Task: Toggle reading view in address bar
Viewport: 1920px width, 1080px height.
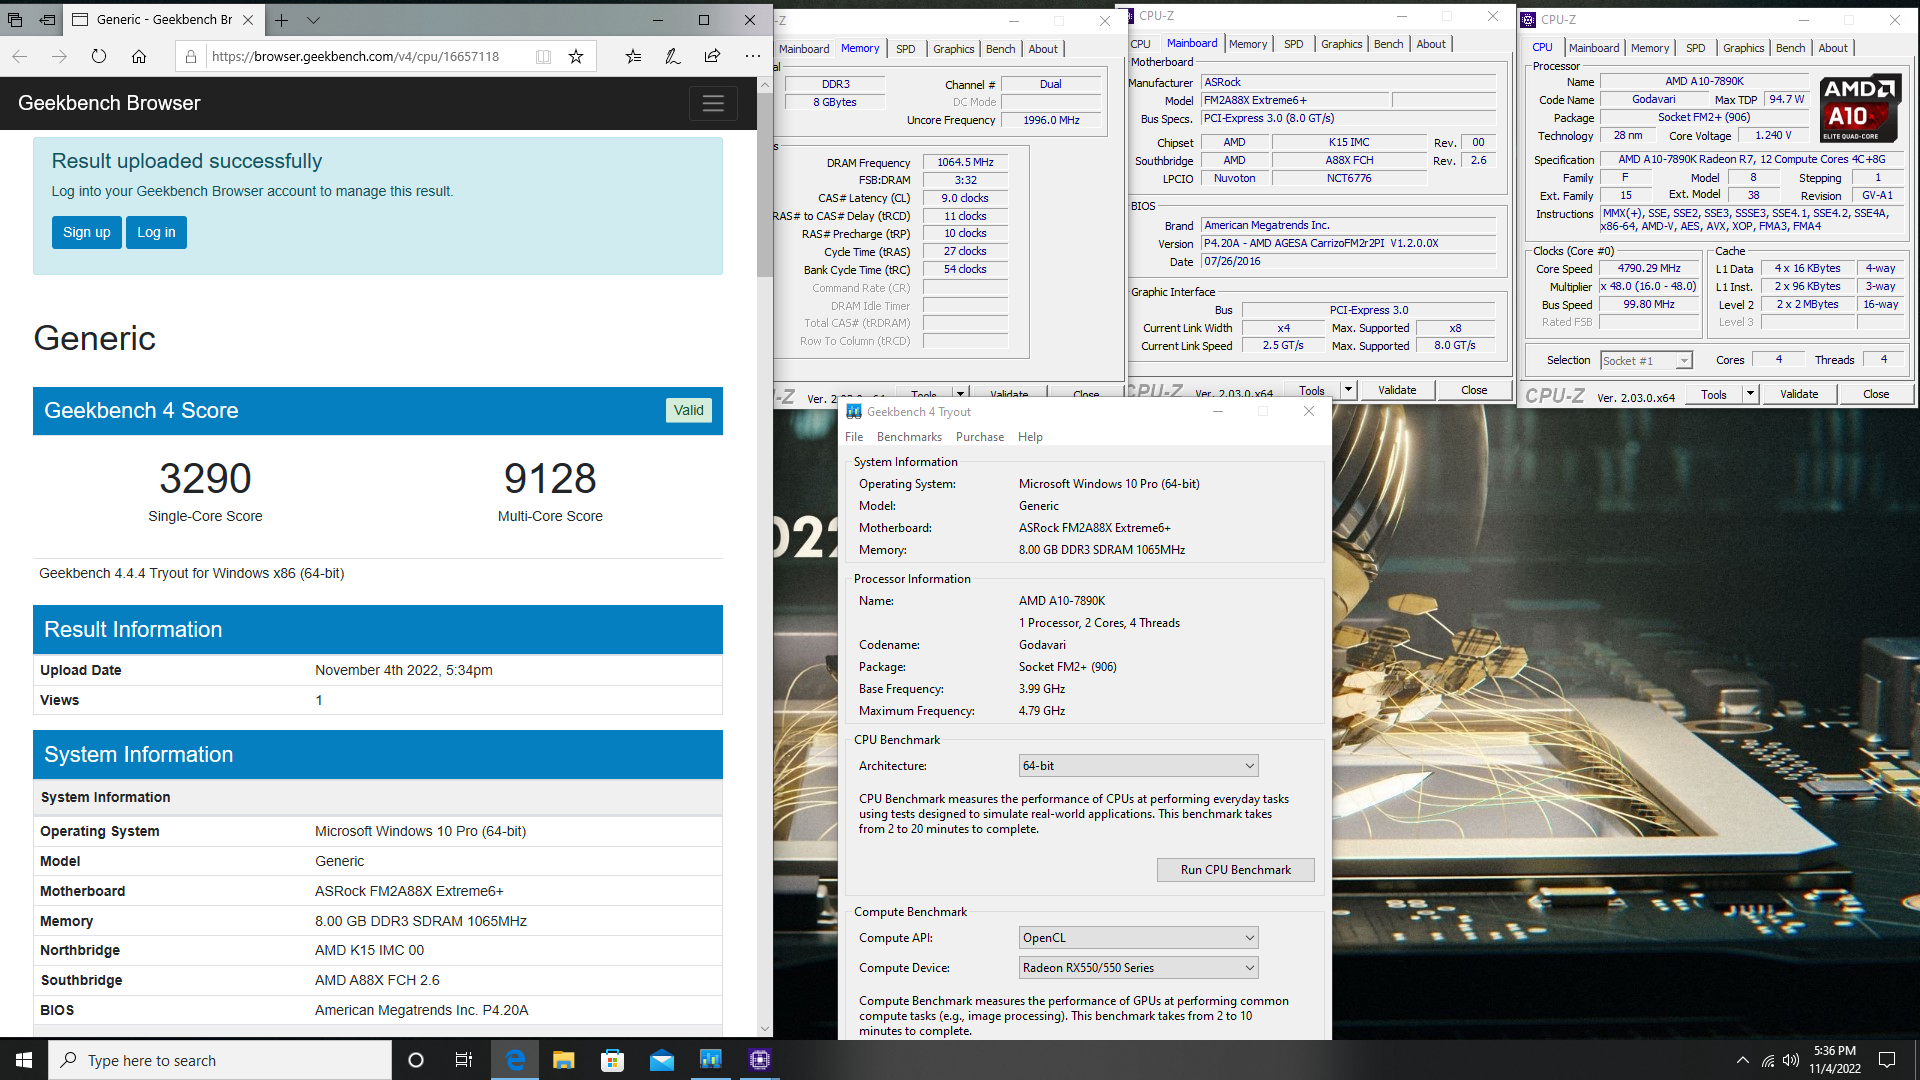Action: [543, 56]
